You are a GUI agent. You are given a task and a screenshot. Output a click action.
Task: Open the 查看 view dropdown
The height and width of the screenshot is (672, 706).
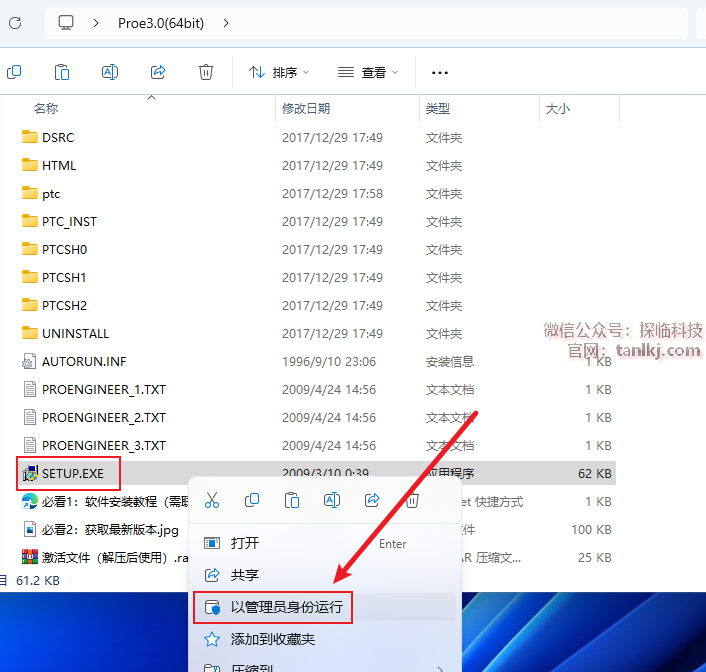(x=368, y=72)
